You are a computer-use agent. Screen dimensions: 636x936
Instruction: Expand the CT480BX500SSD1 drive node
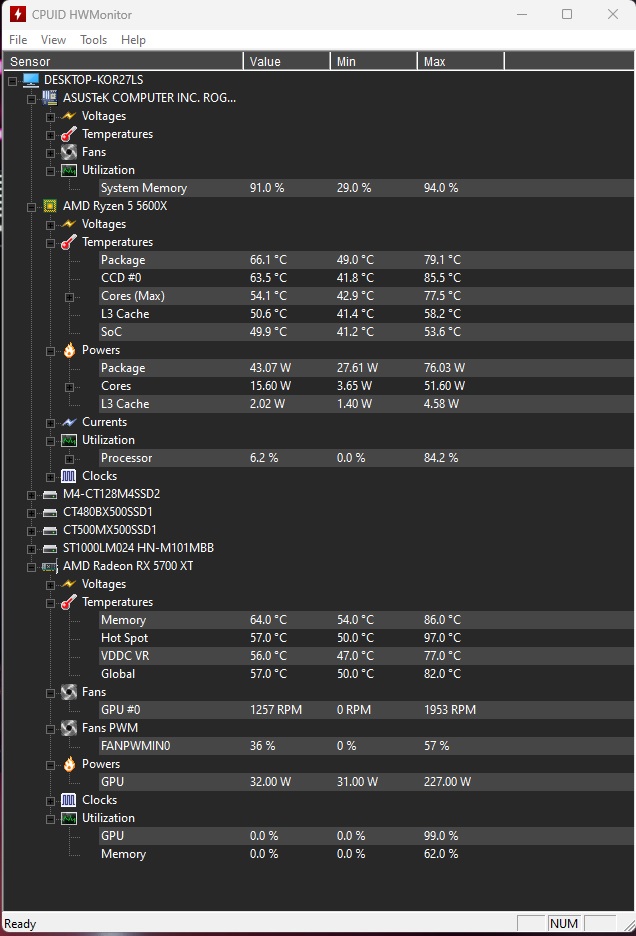pos(32,513)
